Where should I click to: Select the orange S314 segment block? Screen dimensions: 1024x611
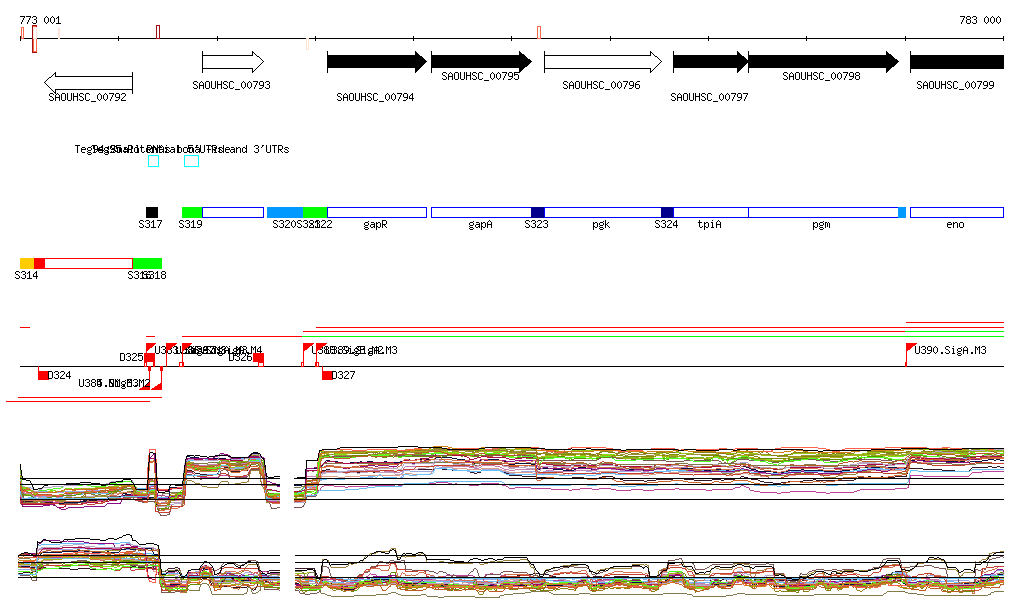tap(27, 263)
